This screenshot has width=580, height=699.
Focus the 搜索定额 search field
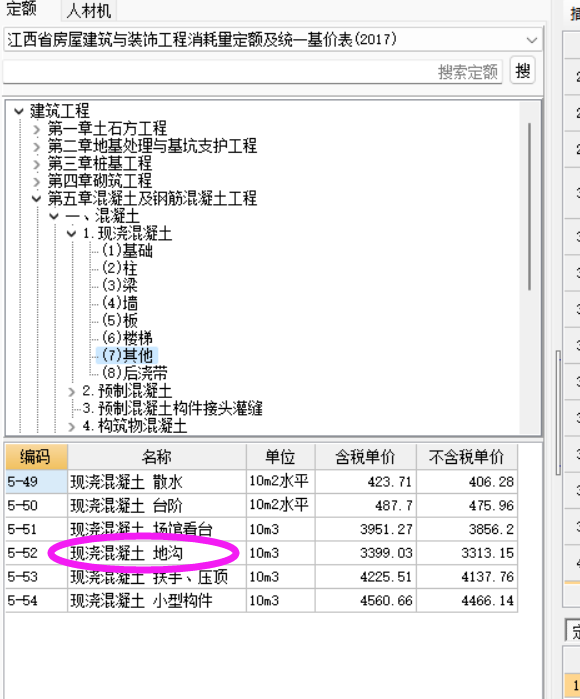(252, 71)
